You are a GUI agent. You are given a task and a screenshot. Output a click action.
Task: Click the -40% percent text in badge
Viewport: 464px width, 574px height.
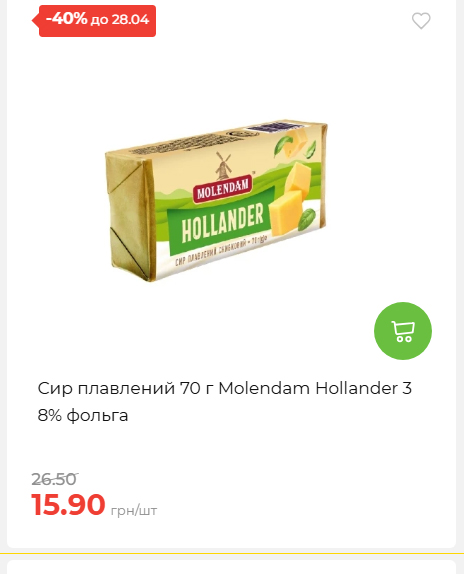67,18
